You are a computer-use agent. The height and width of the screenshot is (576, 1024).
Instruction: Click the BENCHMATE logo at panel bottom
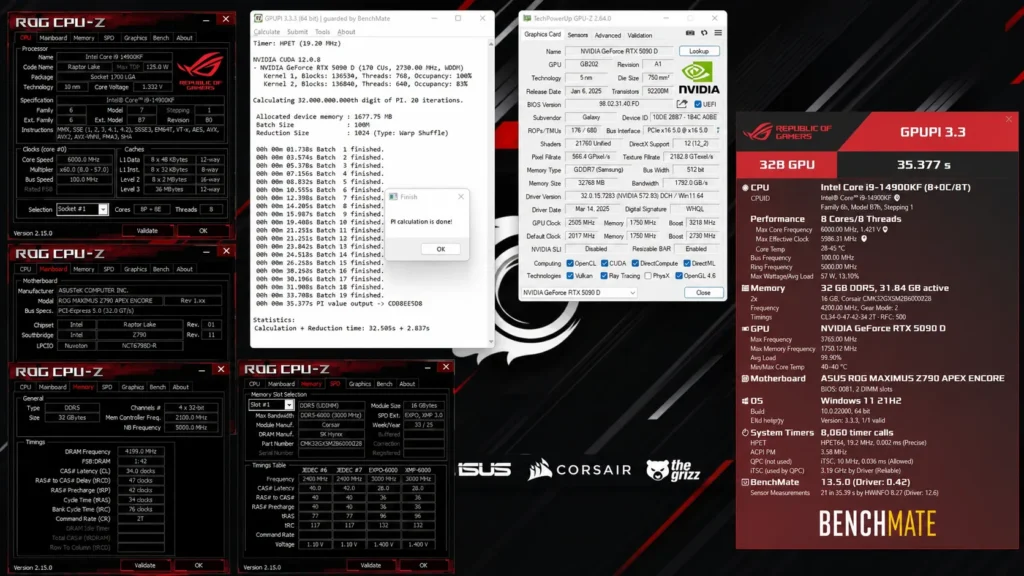point(877,524)
